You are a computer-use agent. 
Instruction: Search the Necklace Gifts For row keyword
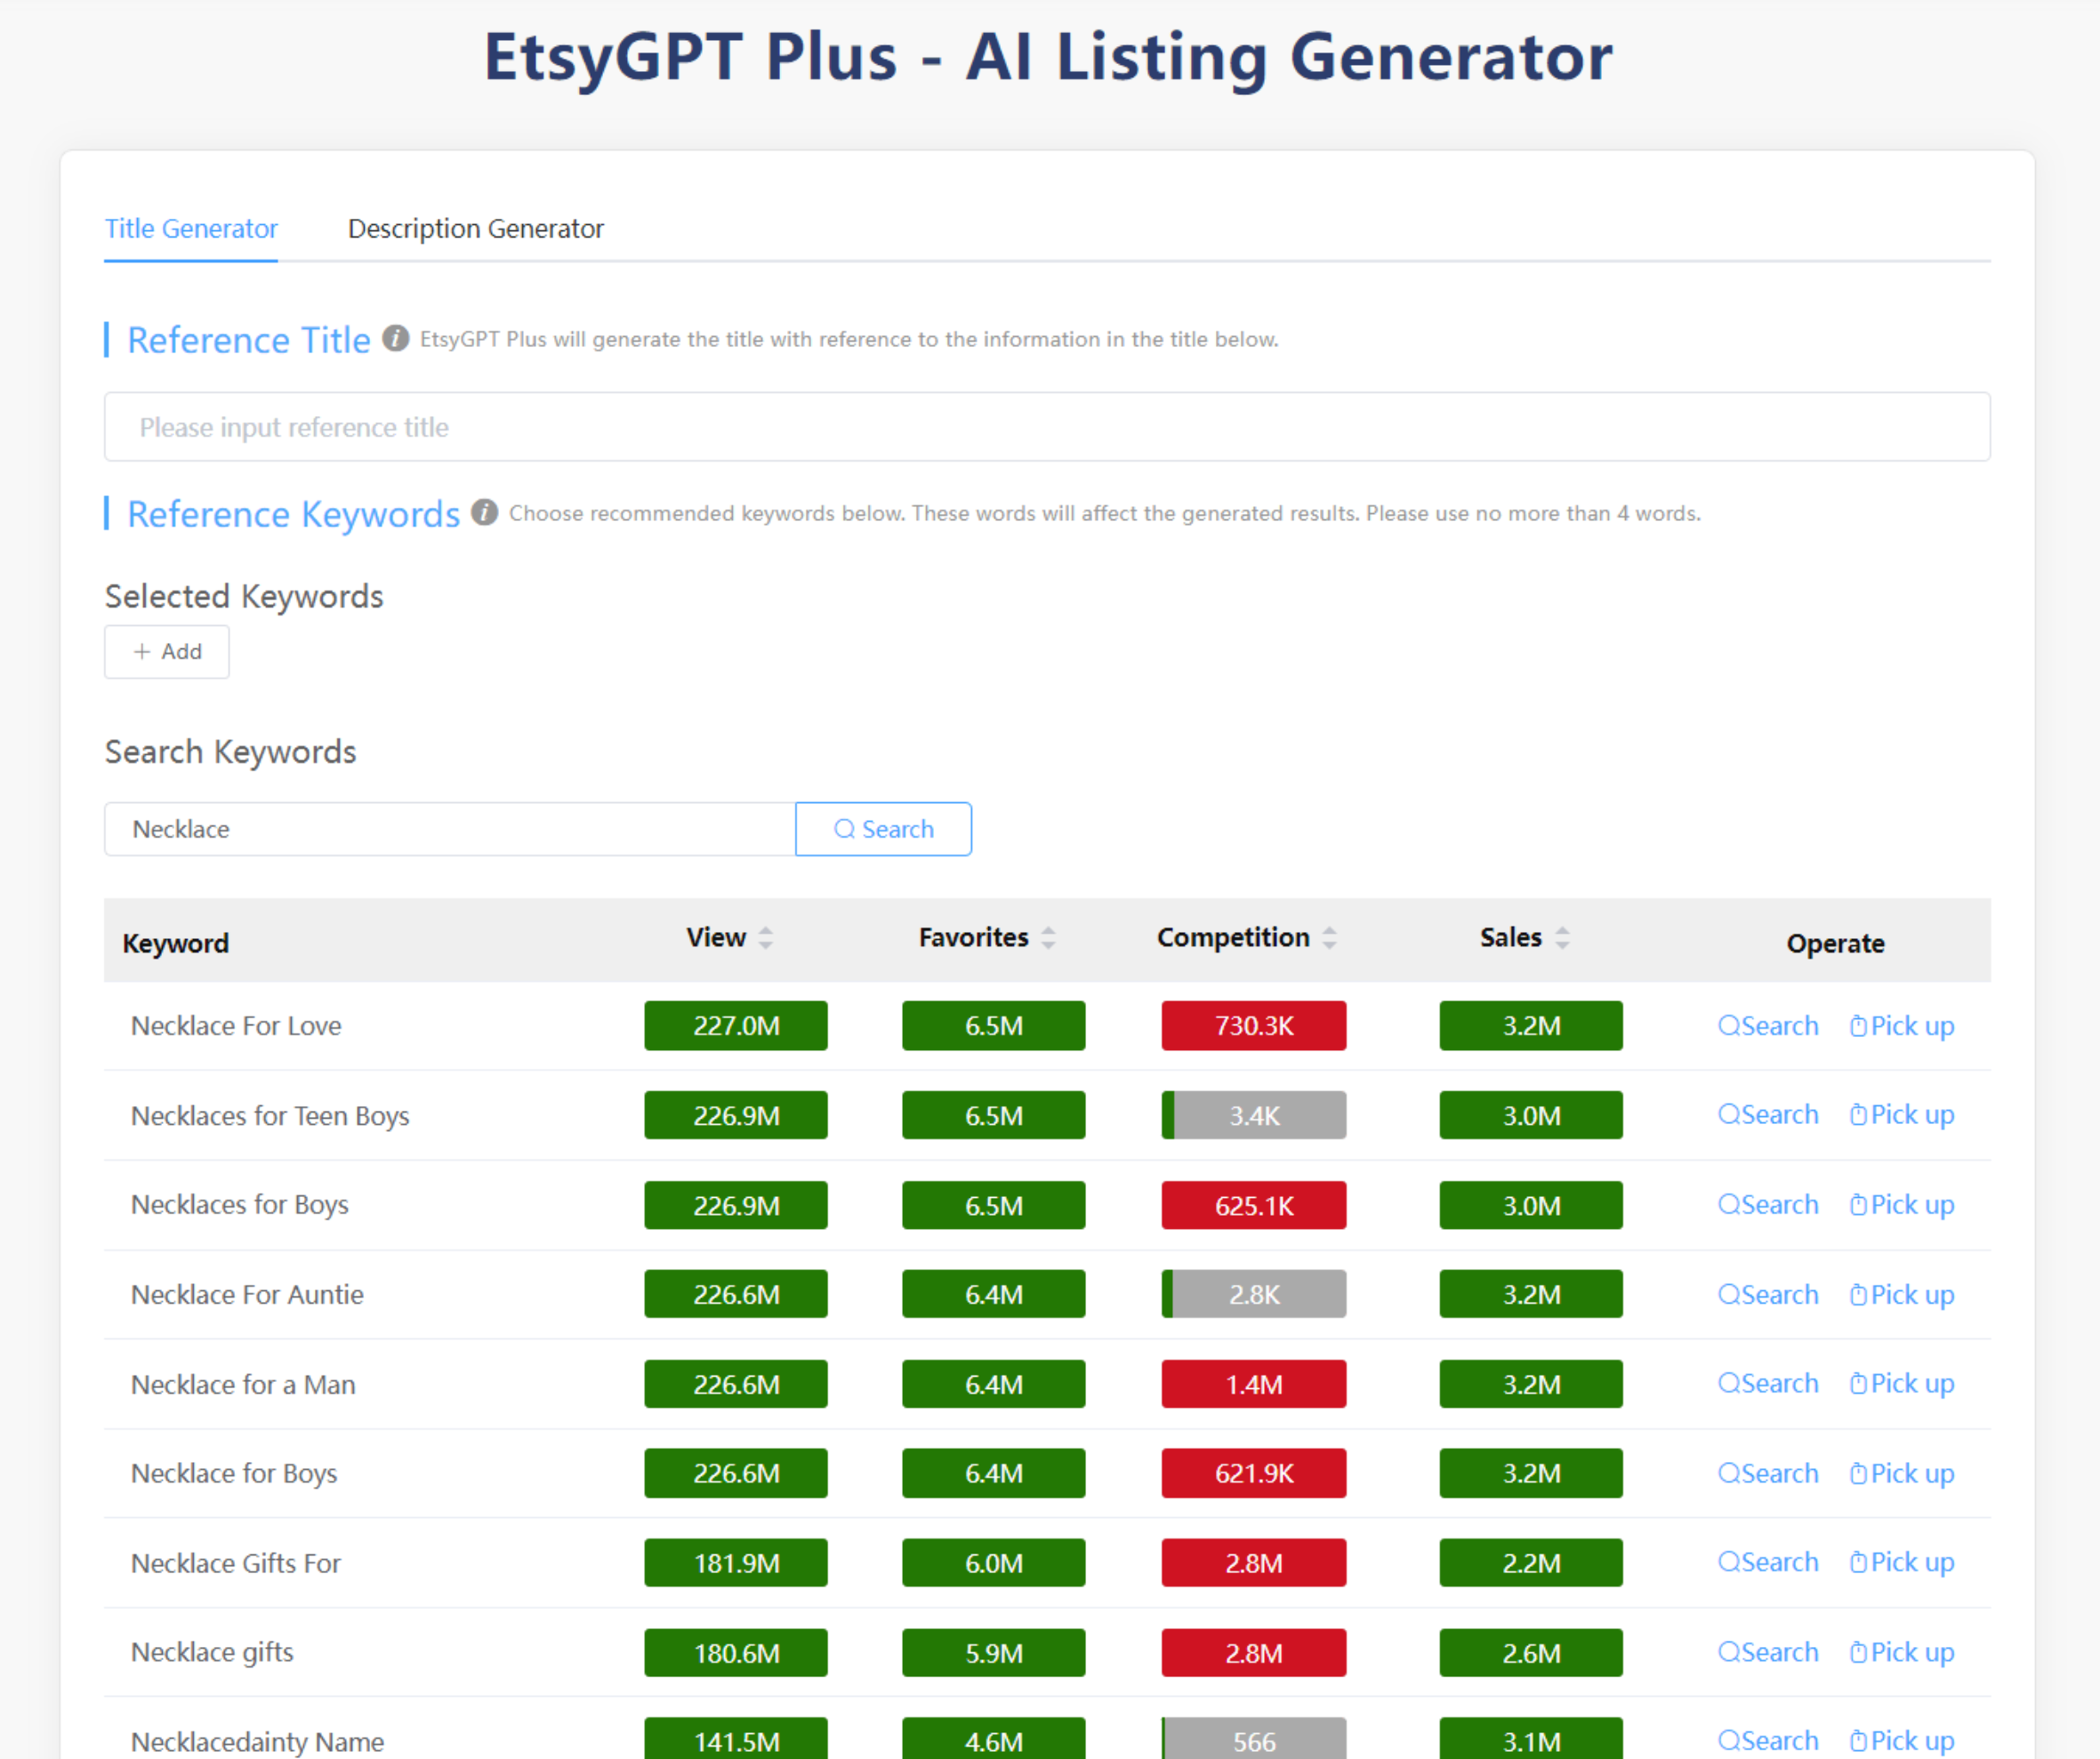[1767, 1563]
